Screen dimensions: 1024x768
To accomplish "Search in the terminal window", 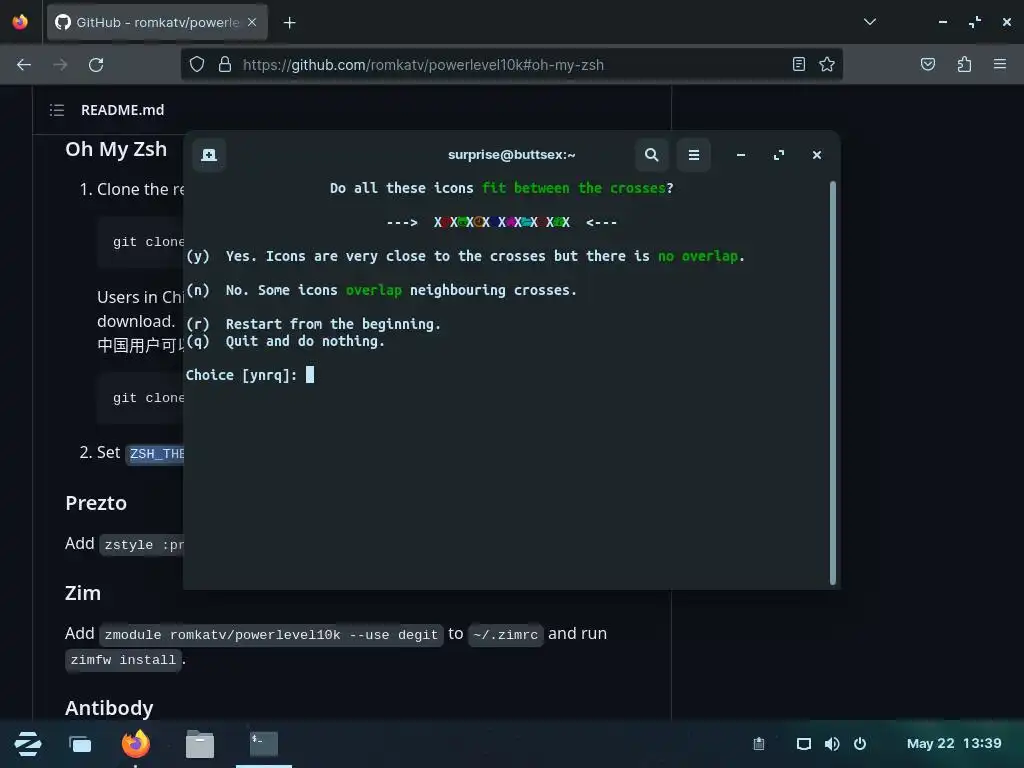I will point(651,155).
